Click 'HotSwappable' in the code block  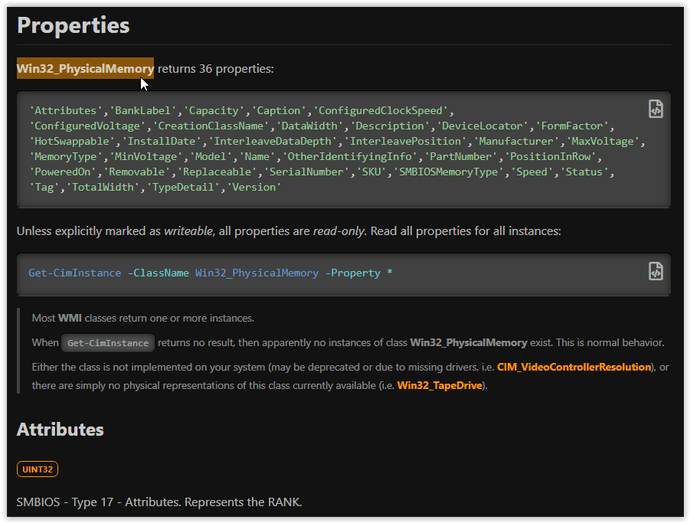72,141
